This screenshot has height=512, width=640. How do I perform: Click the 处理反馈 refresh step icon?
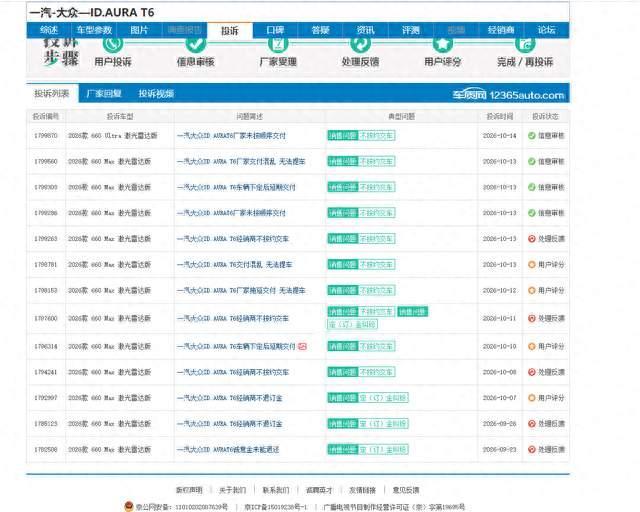[360, 44]
